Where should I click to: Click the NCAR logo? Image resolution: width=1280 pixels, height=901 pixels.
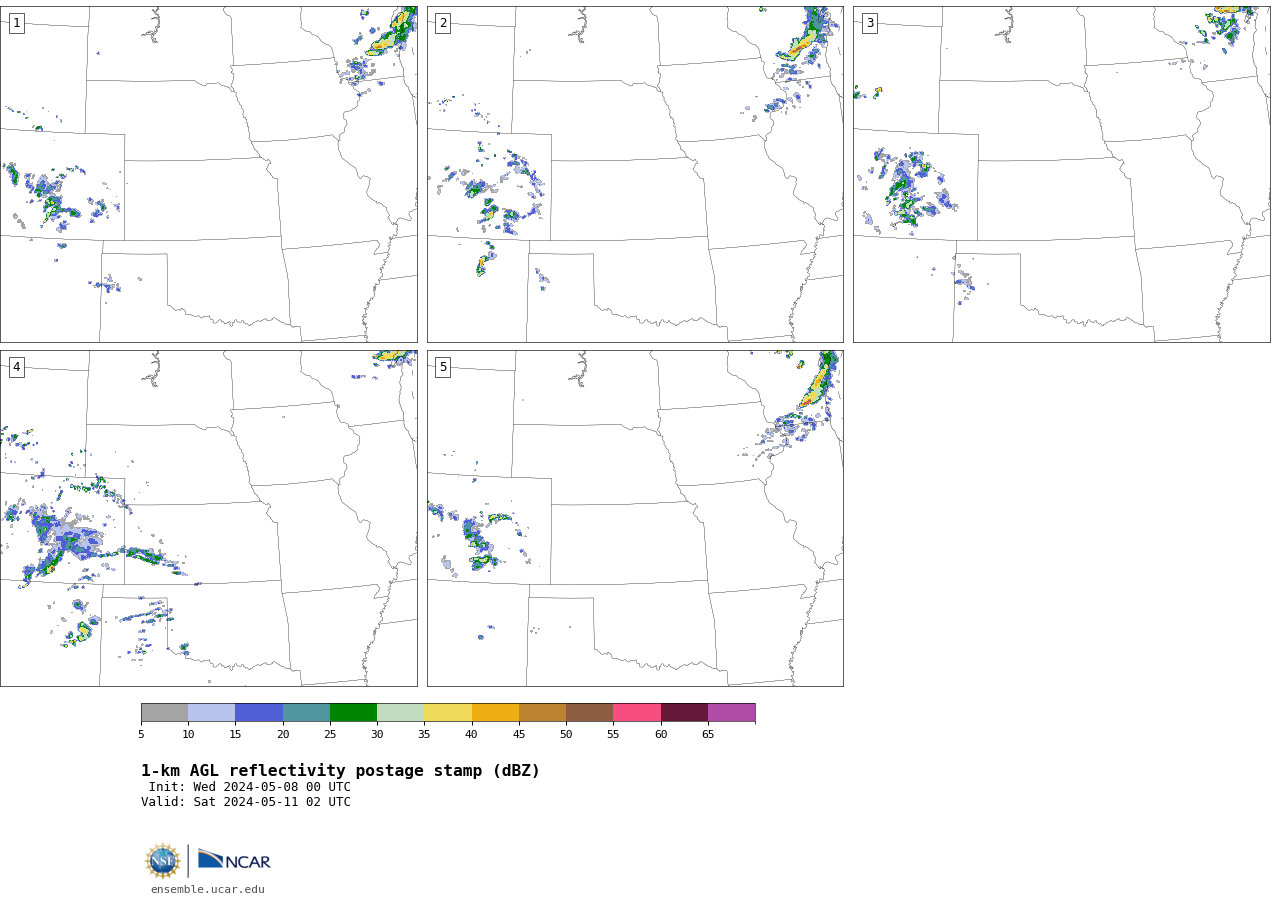click(234, 860)
